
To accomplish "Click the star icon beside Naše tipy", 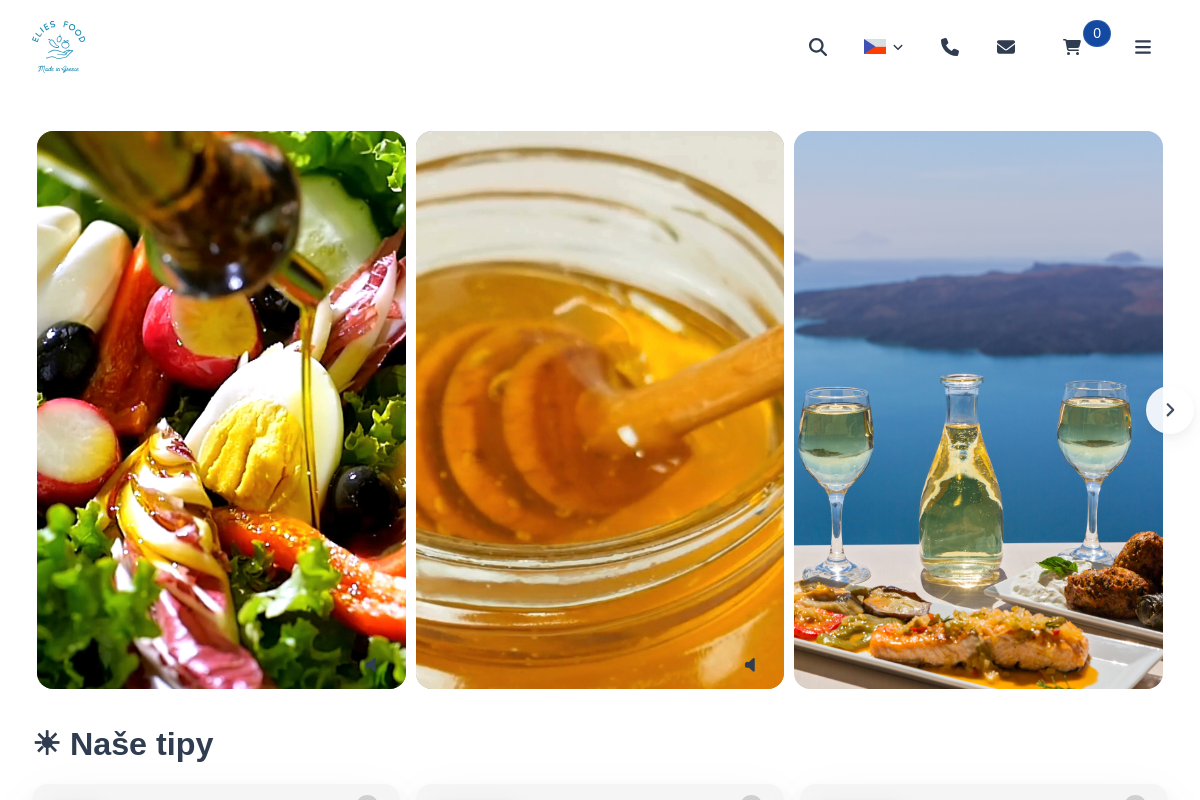I will (x=47, y=743).
